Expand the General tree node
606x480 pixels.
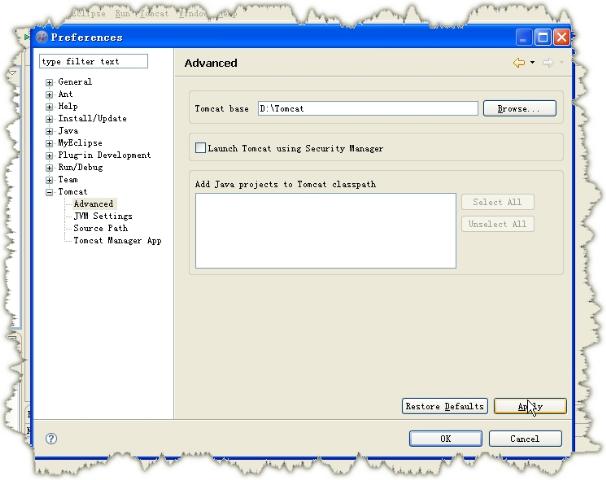(49, 82)
